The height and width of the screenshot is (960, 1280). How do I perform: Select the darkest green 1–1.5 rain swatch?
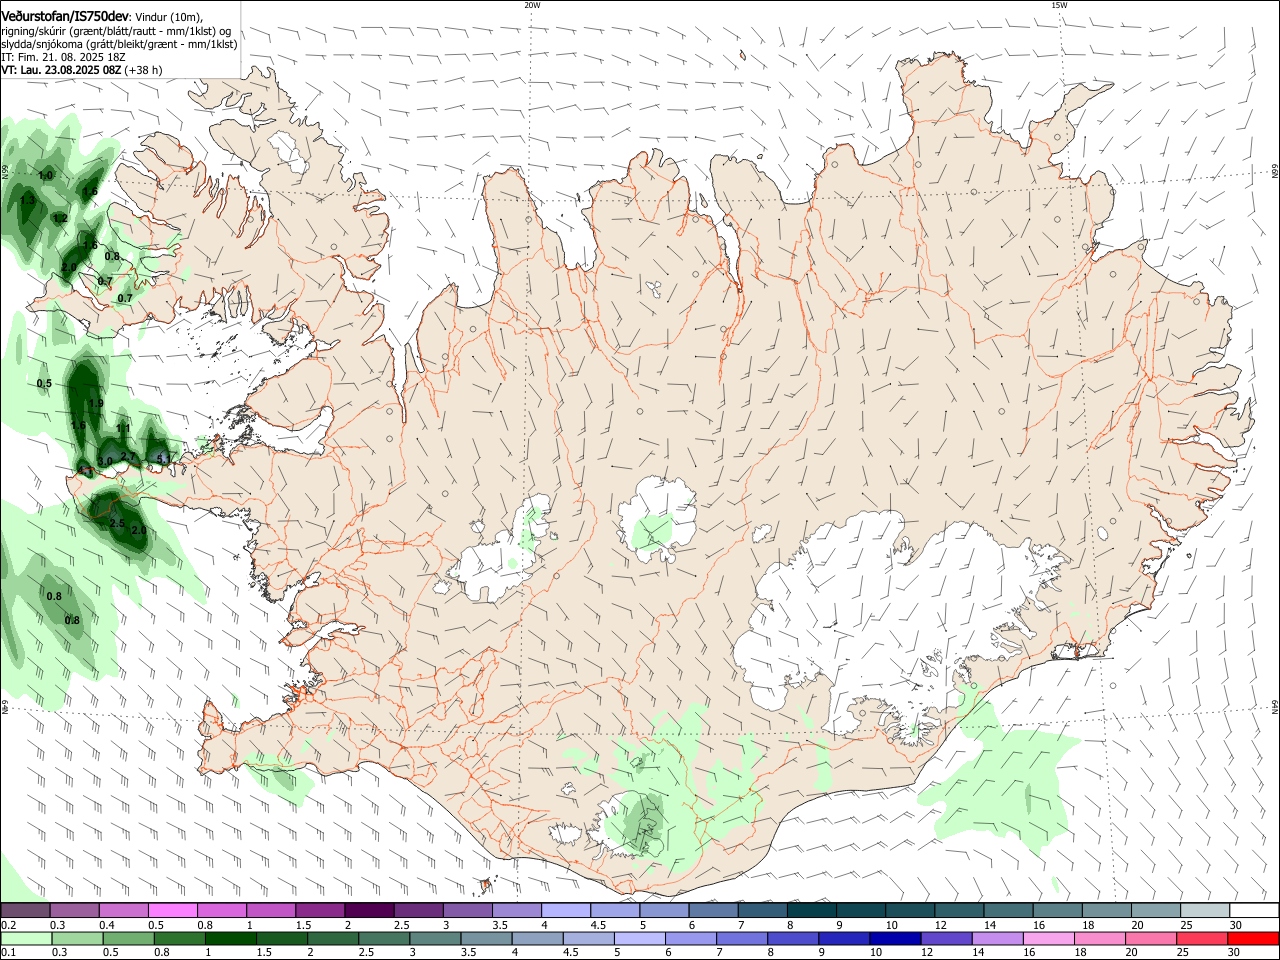click(x=231, y=939)
